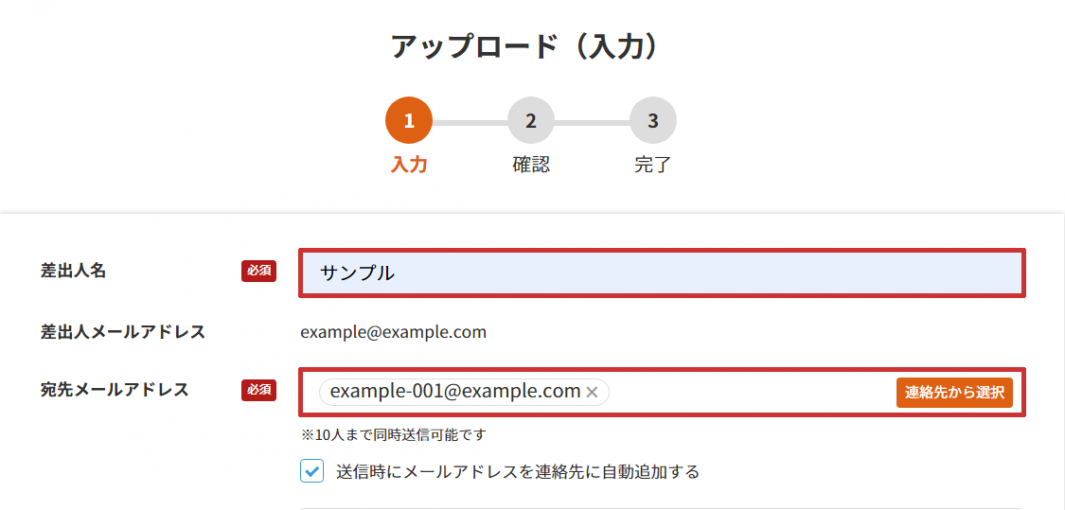Click the アップロード（入力） page heading

[527, 46]
